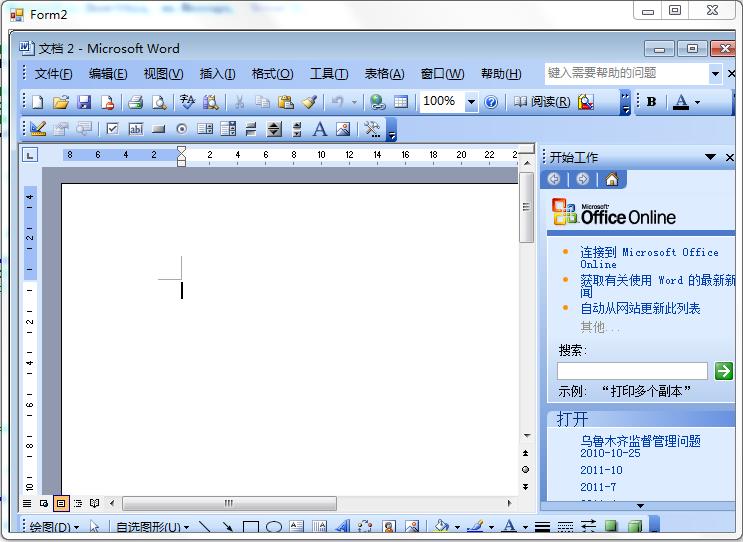Insert a table using the table icon
The height and width of the screenshot is (542, 743).
(401, 102)
